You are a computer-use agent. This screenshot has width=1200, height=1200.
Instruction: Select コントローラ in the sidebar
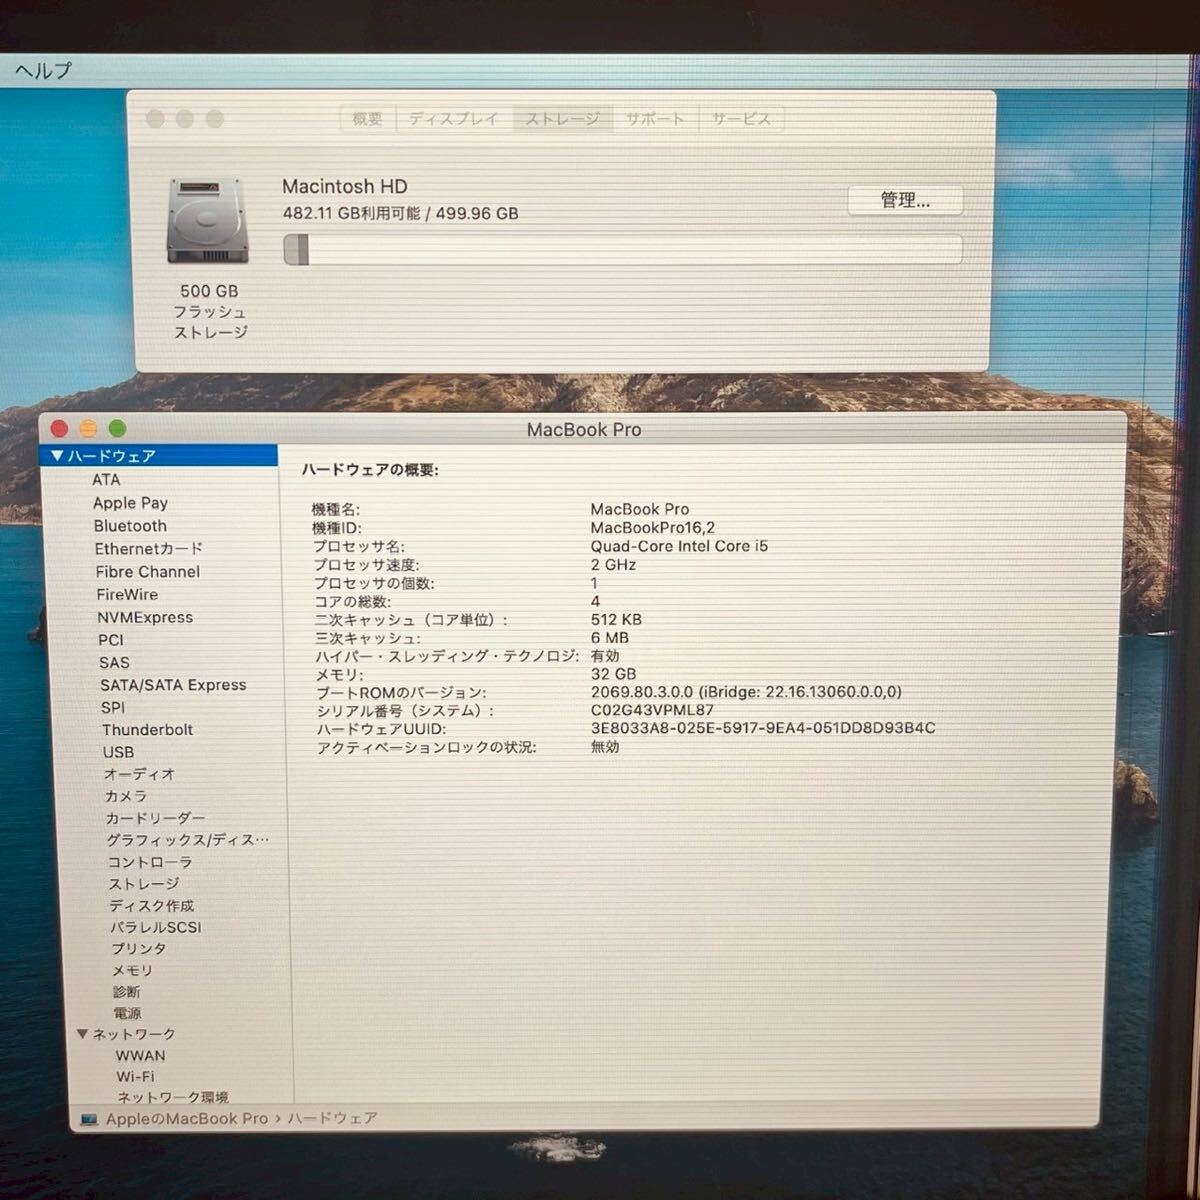tap(150, 862)
